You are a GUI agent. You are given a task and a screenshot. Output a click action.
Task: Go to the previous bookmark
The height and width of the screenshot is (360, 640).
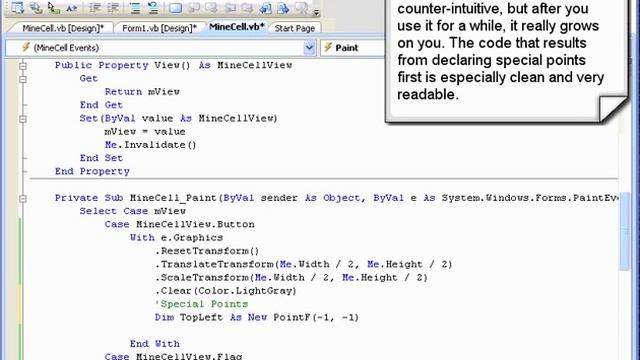point(194,7)
